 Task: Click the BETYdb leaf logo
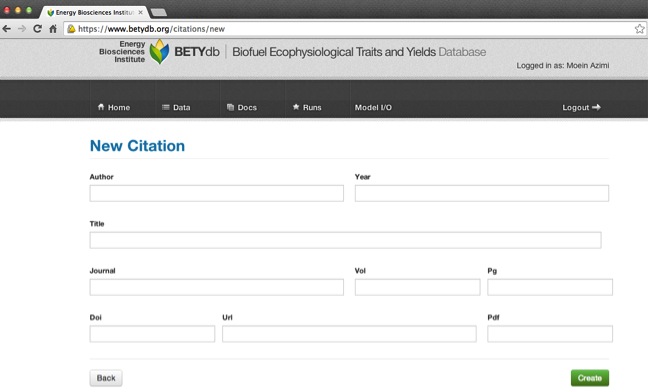(159, 52)
